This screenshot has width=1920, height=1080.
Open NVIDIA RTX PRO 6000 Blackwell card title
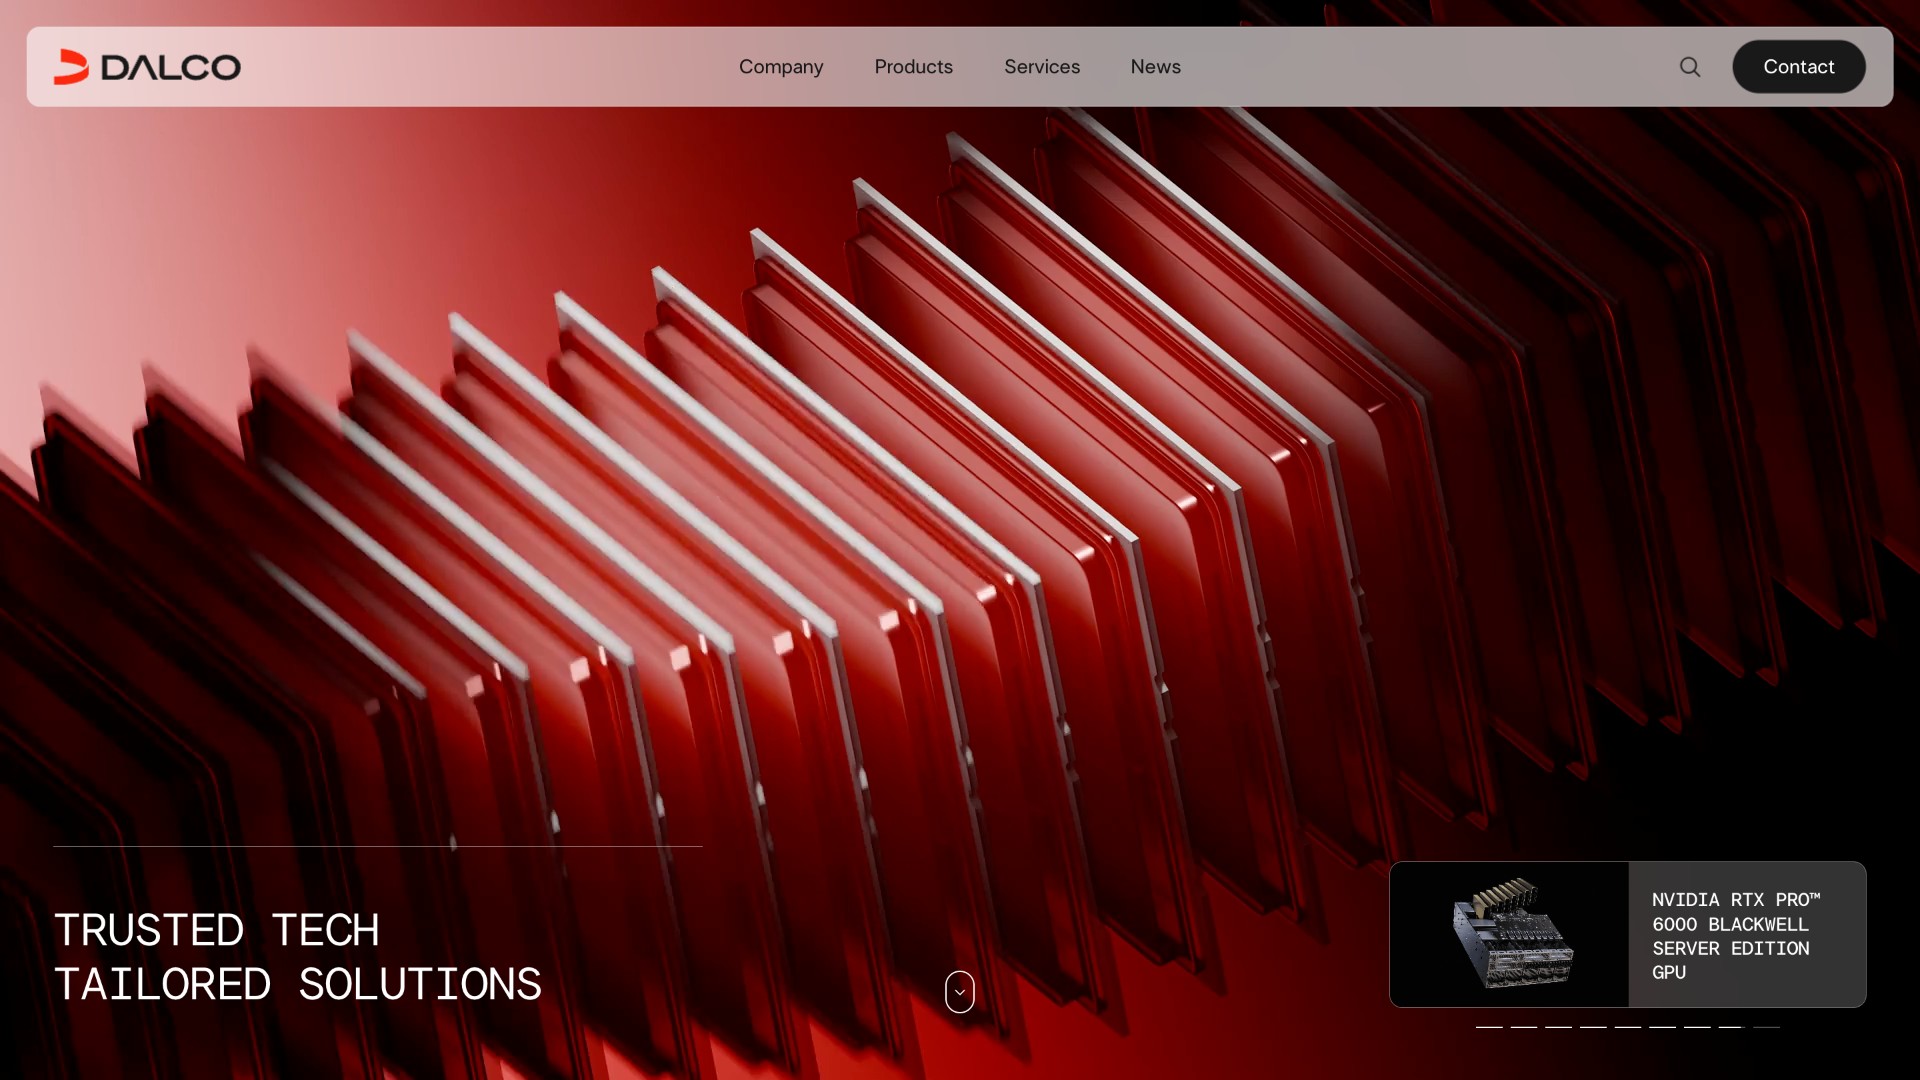click(x=1736, y=936)
